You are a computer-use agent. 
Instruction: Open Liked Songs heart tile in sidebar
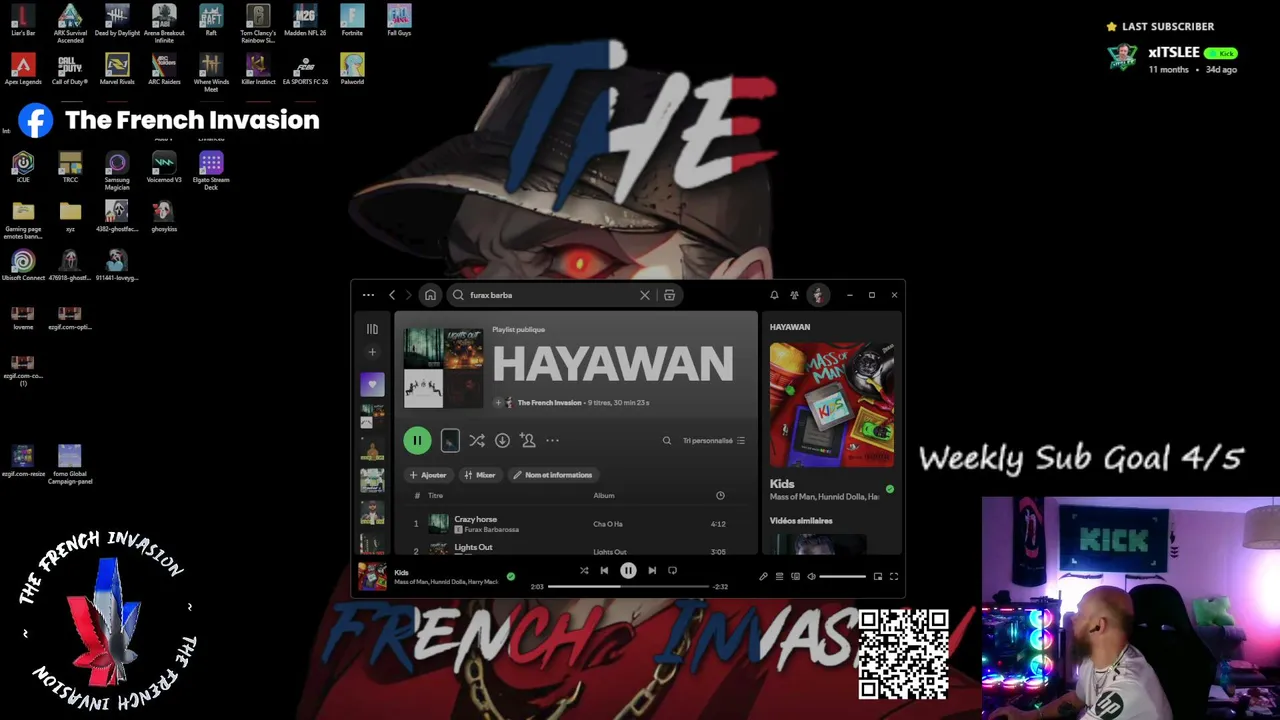tap(372, 384)
